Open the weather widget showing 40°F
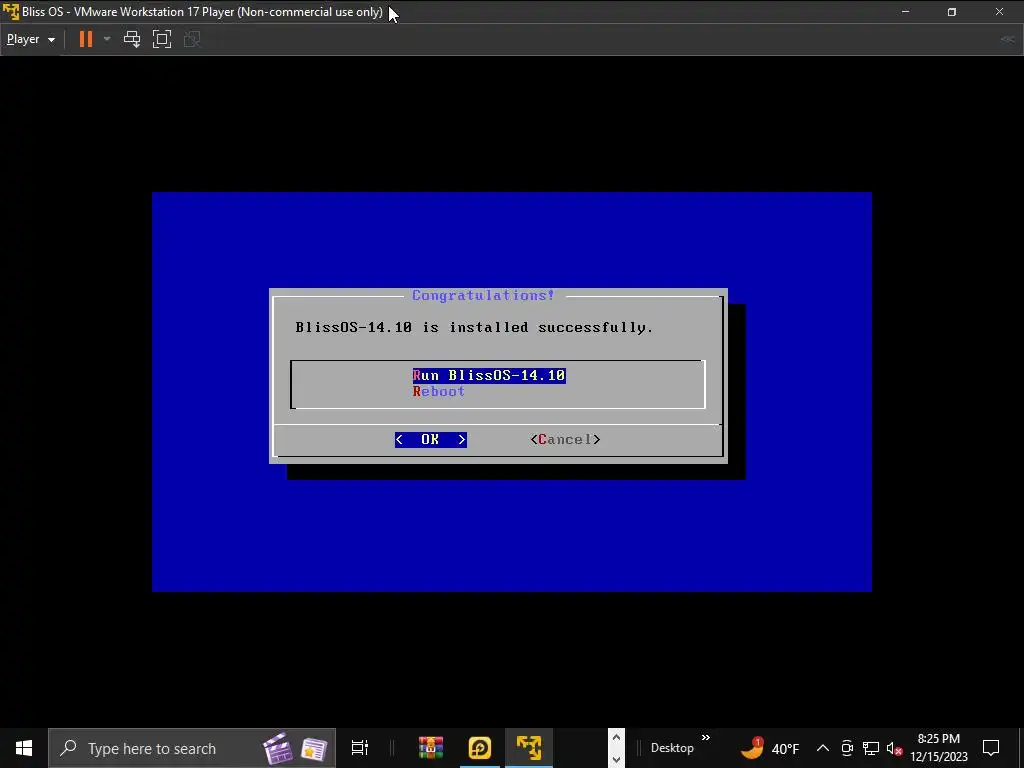The height and width of the screenshot is (768, 1024). pyautogui.click(x=771, y=748)
